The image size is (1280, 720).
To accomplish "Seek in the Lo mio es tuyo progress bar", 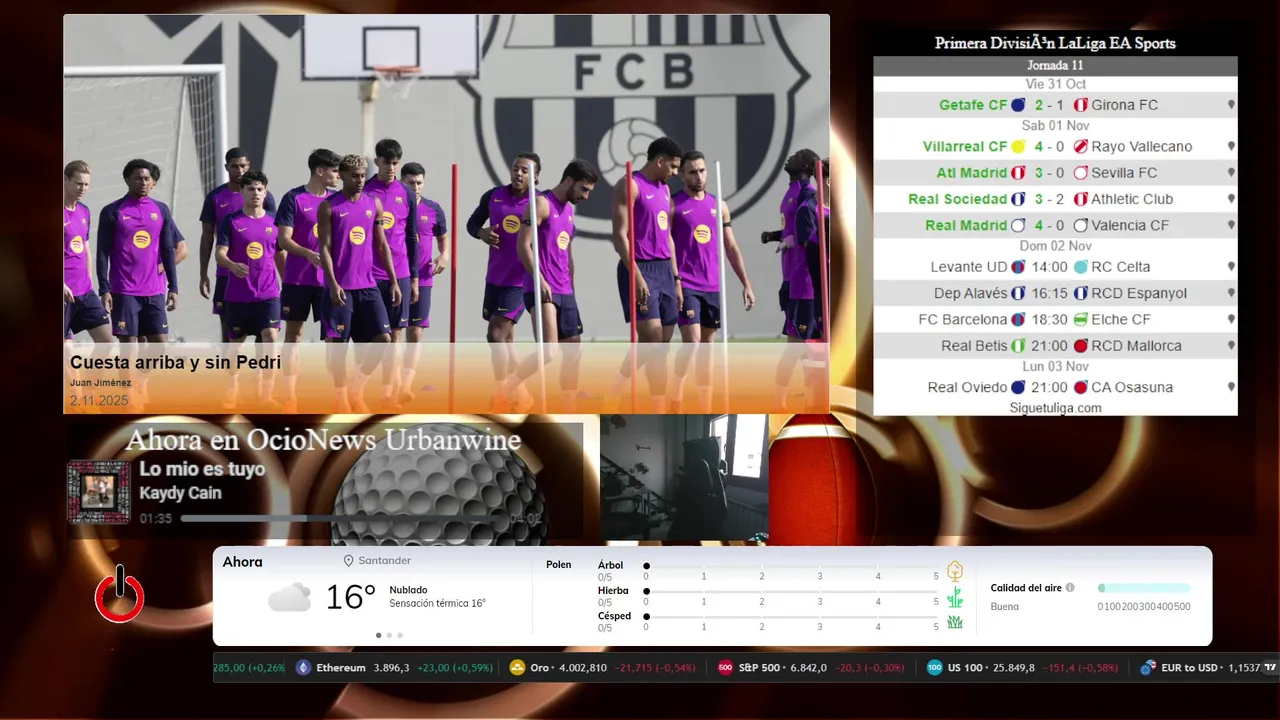I will (343, 519).
